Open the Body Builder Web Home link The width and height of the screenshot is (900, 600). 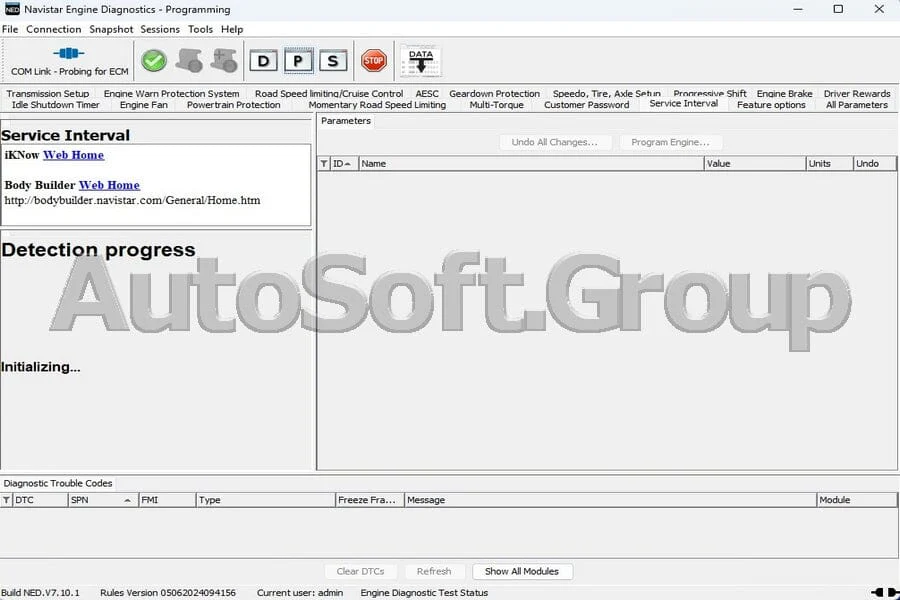click(109, 185)
